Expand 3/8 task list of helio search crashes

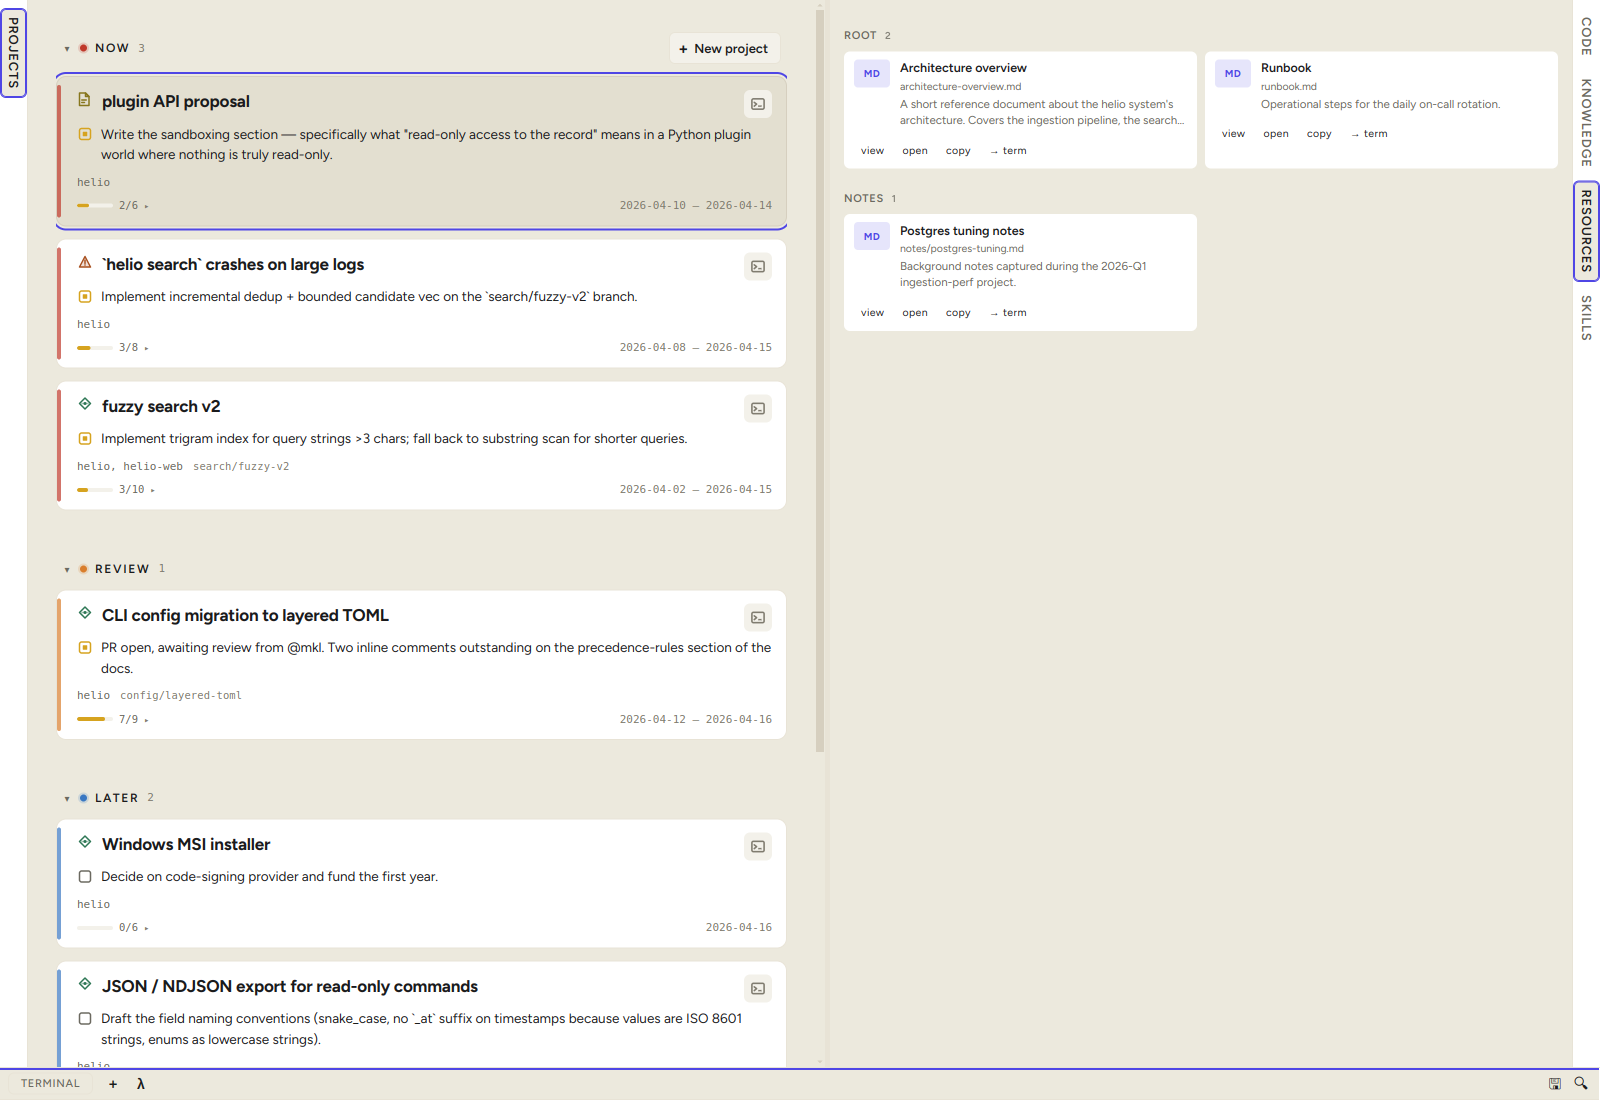[134, 348]
